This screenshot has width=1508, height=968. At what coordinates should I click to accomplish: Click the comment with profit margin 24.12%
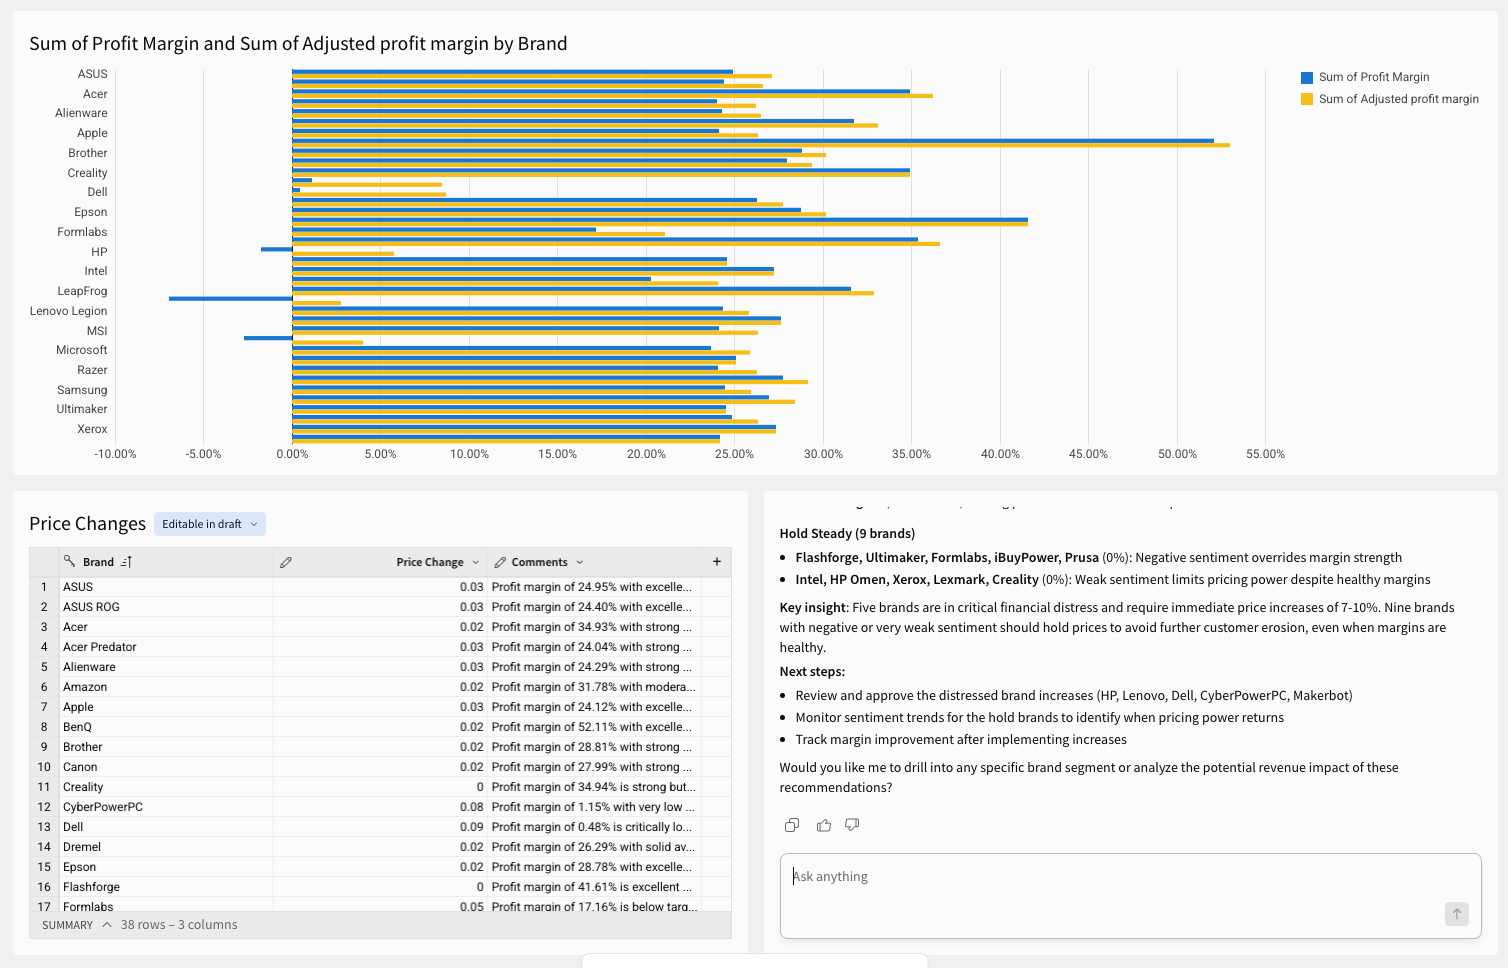tap(594, 707)
